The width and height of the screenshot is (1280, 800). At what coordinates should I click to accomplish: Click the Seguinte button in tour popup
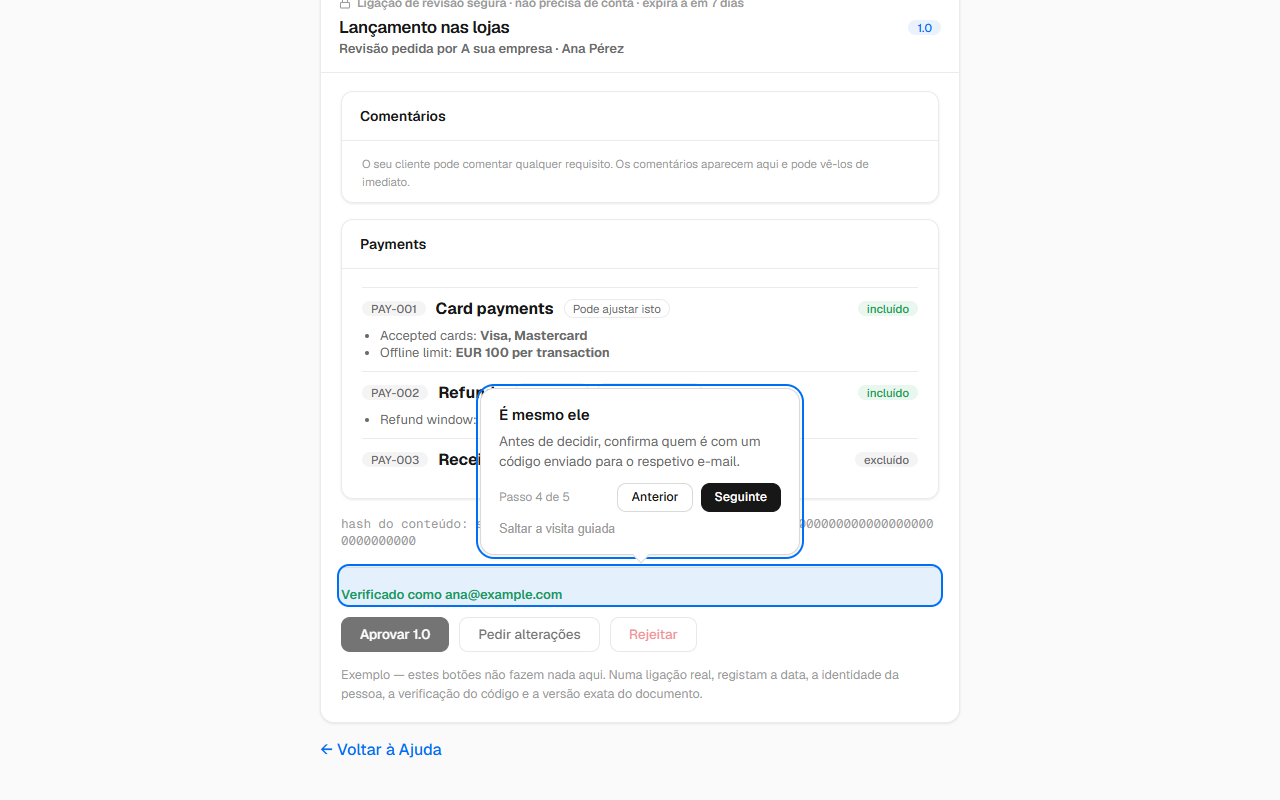coord(741,497)
